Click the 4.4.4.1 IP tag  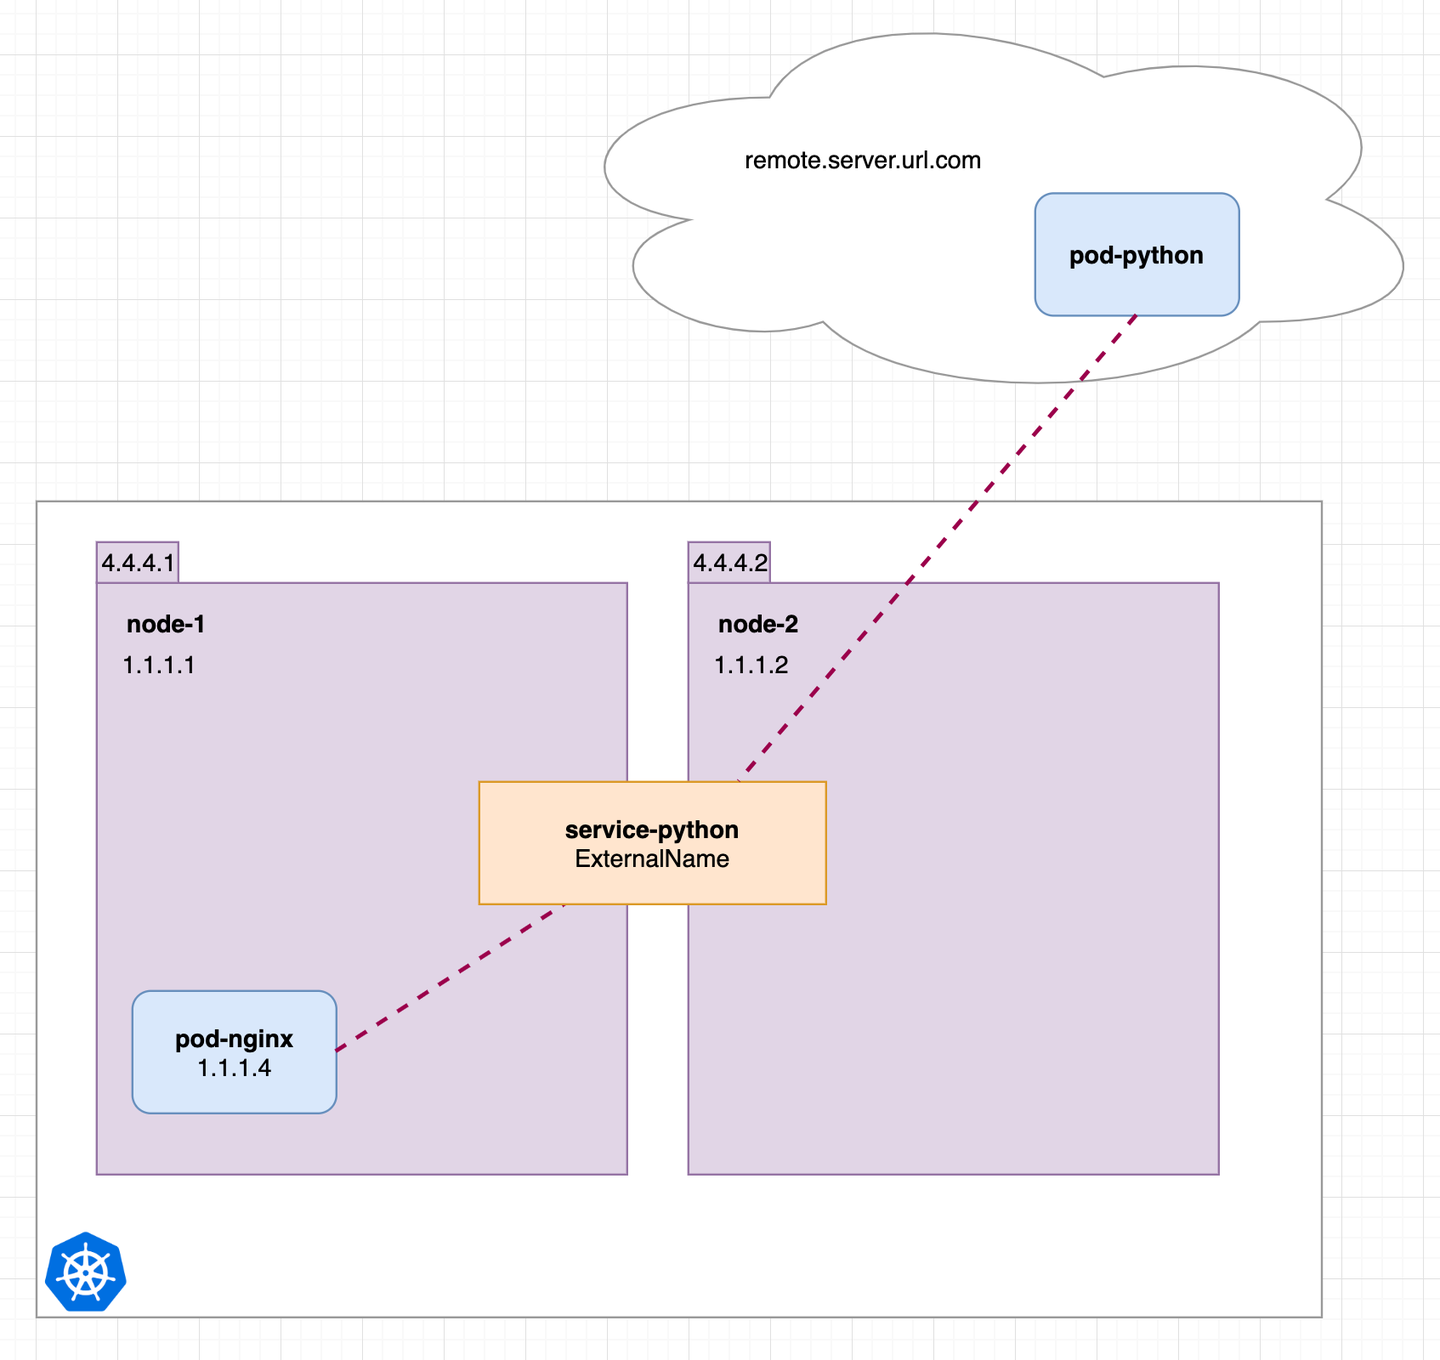pos(138,562)
